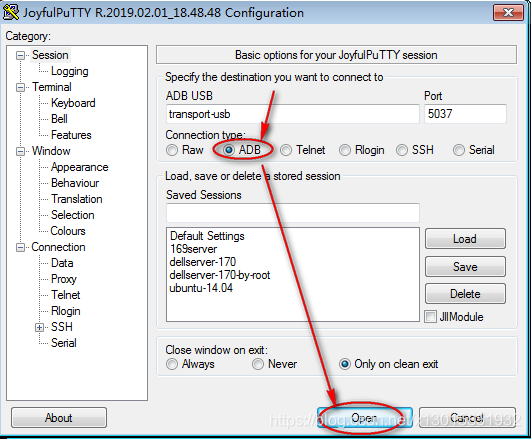531x439 pixels.
Task: Select Features in the category tree
Action: tap(71, 135)
